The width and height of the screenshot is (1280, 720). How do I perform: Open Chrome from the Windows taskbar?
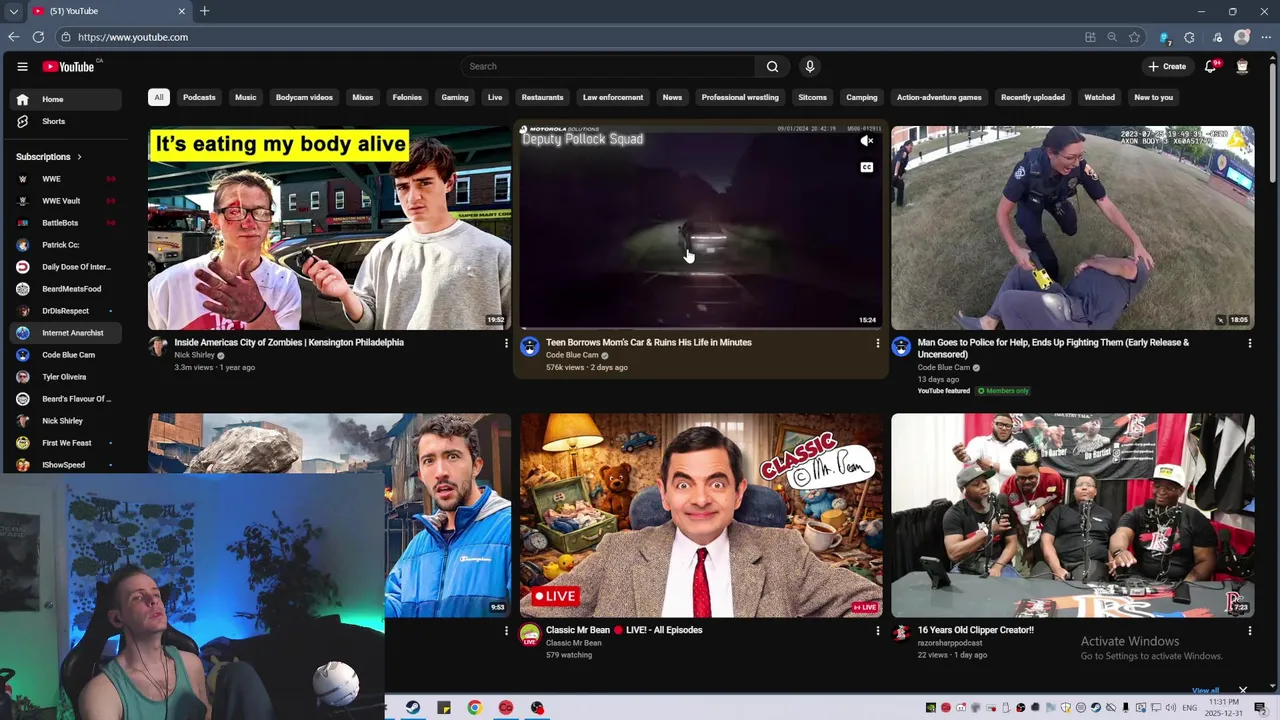click(475, 708)
